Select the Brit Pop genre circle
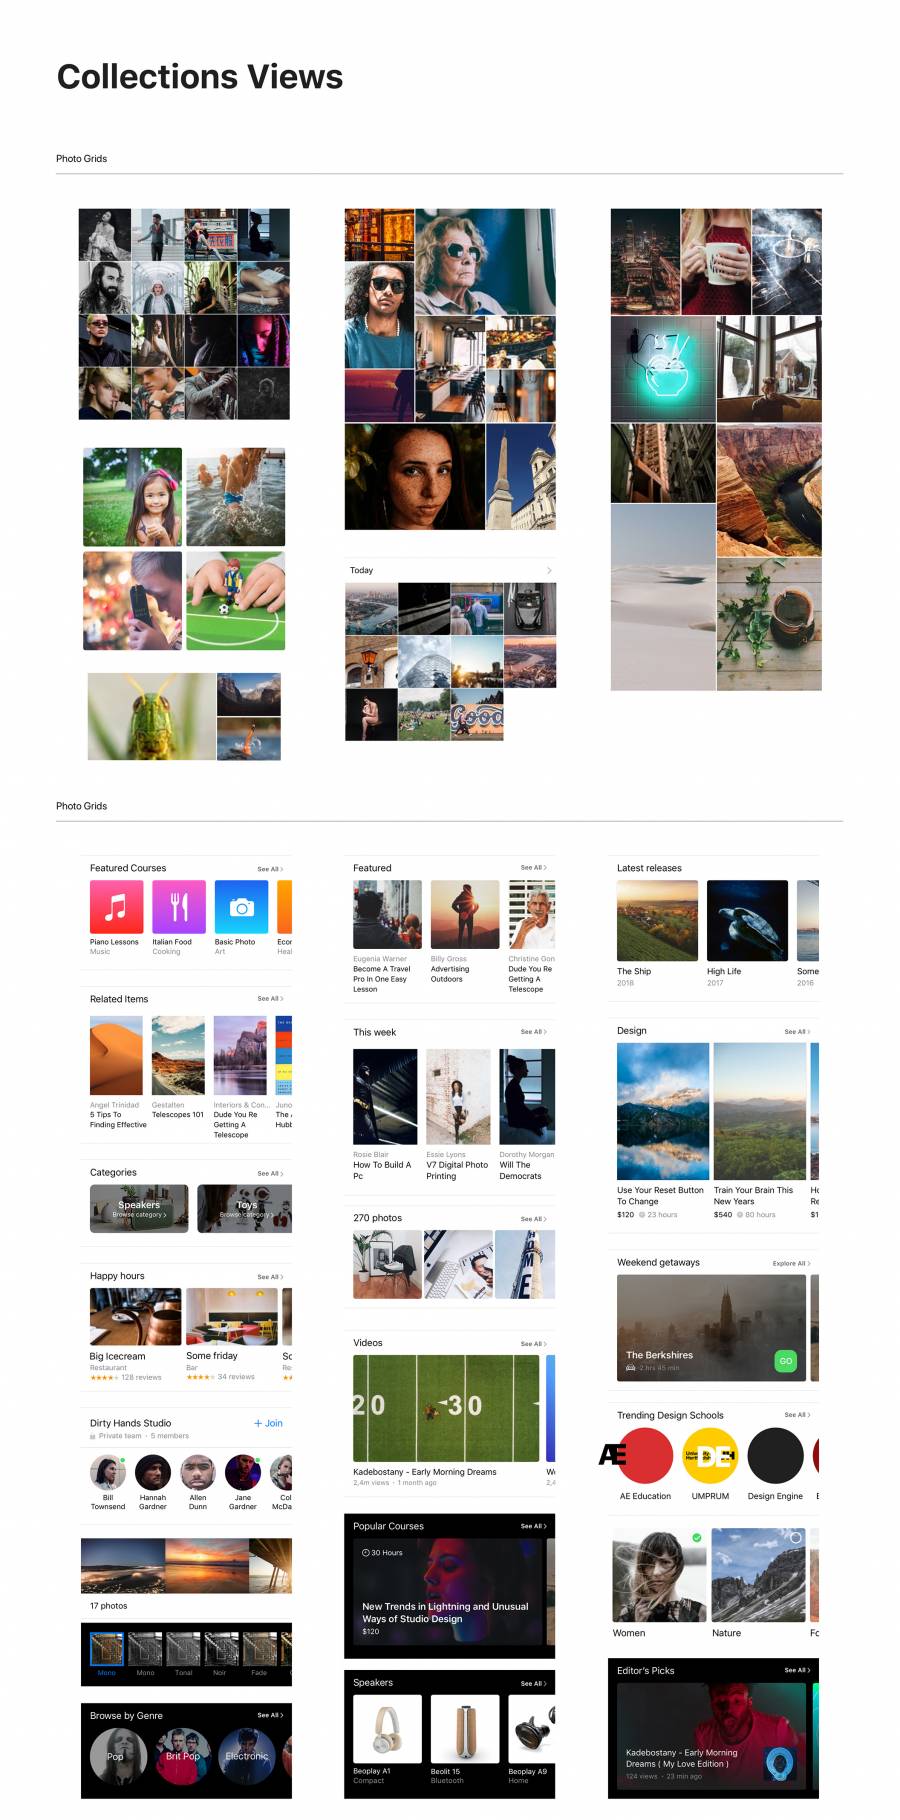 coord(182,1756)
